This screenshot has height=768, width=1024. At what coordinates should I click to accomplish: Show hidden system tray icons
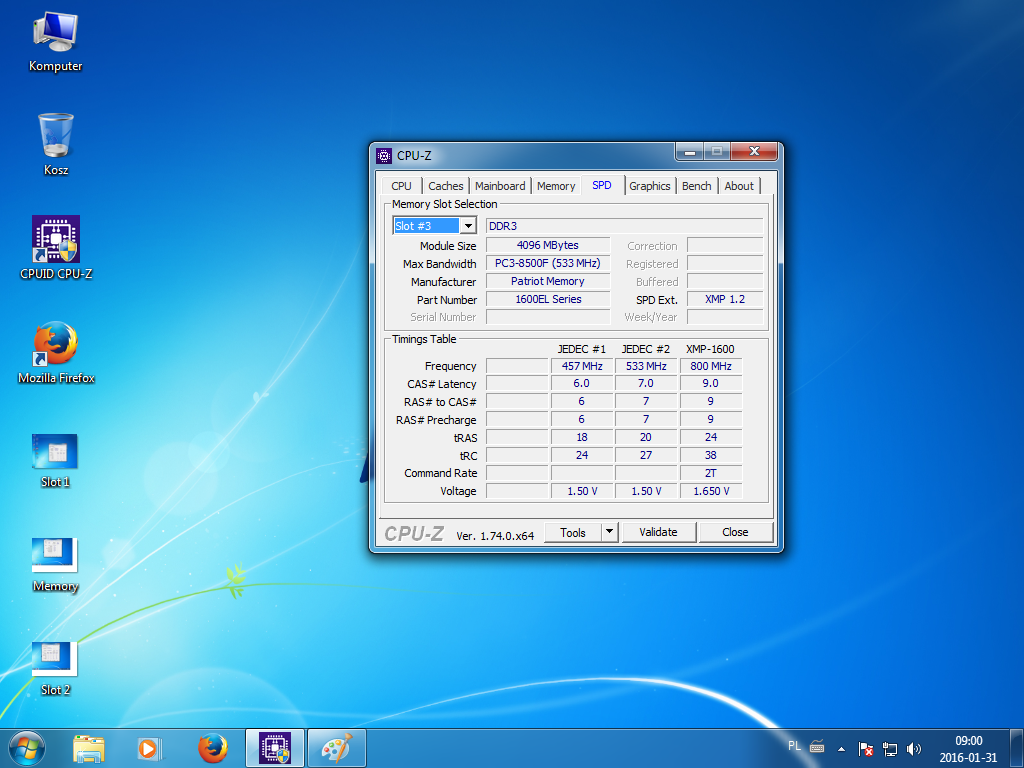coord(841,748)
